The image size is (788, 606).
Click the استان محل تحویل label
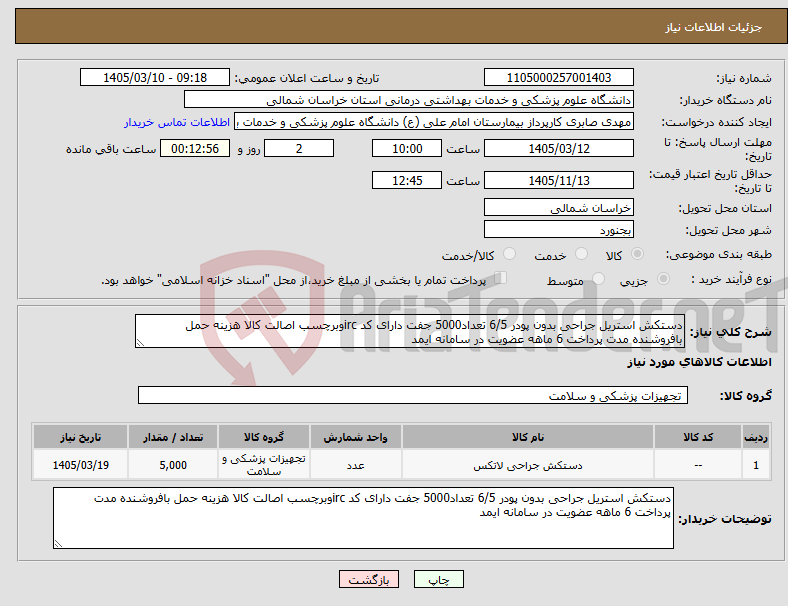pyautogui.click(x=725, y=208)
